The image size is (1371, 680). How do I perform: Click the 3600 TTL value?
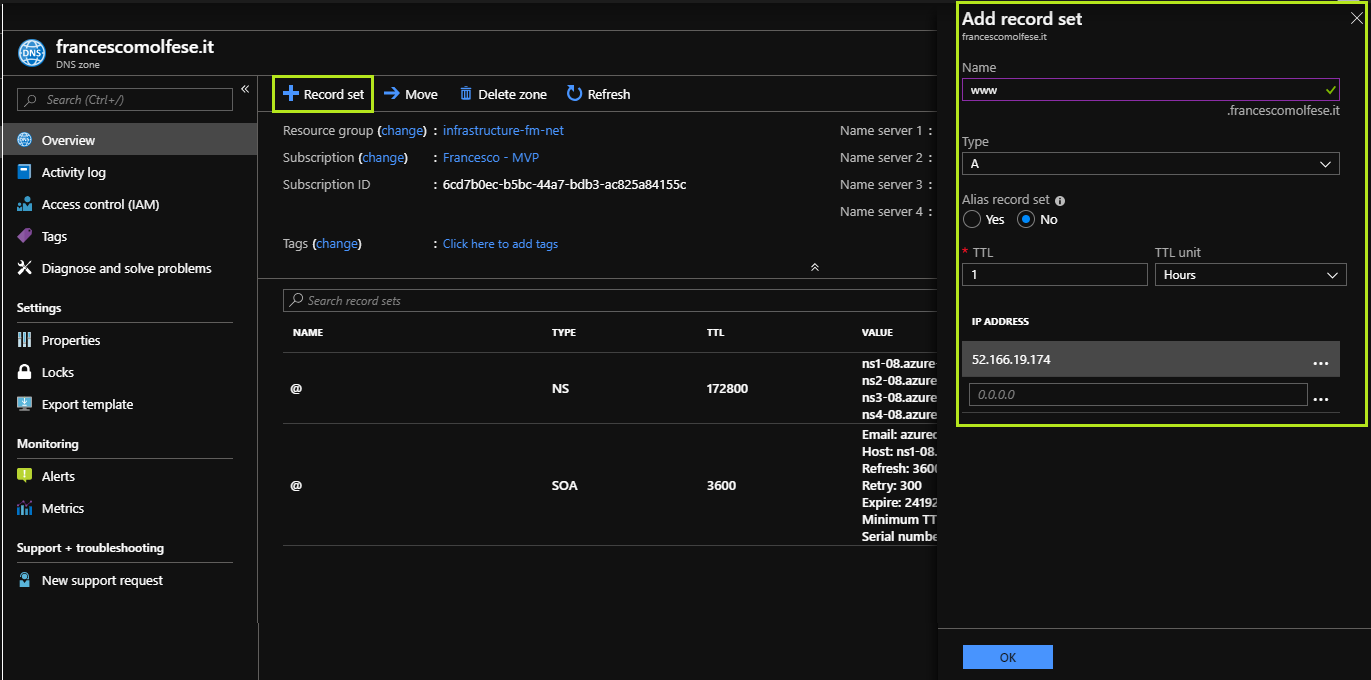pyautogui.click(x=721, y=485)
